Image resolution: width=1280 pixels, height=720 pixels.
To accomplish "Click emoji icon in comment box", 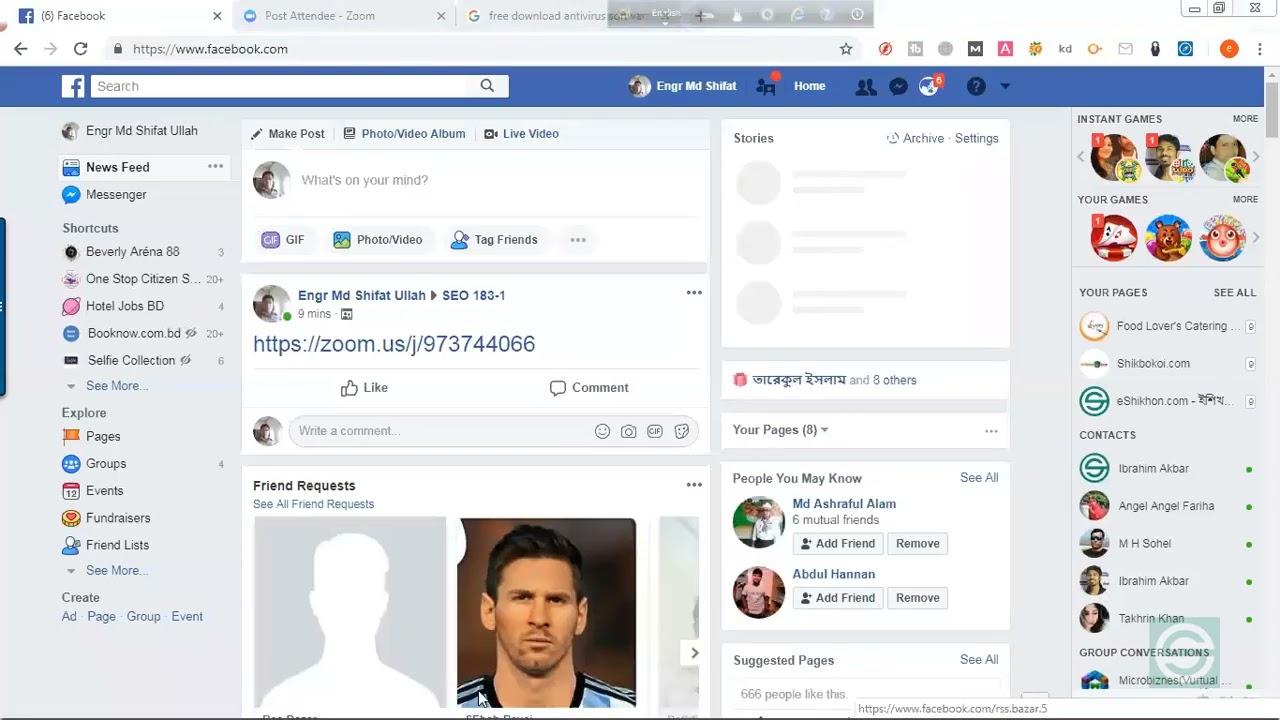I will (x=602, y=431).
